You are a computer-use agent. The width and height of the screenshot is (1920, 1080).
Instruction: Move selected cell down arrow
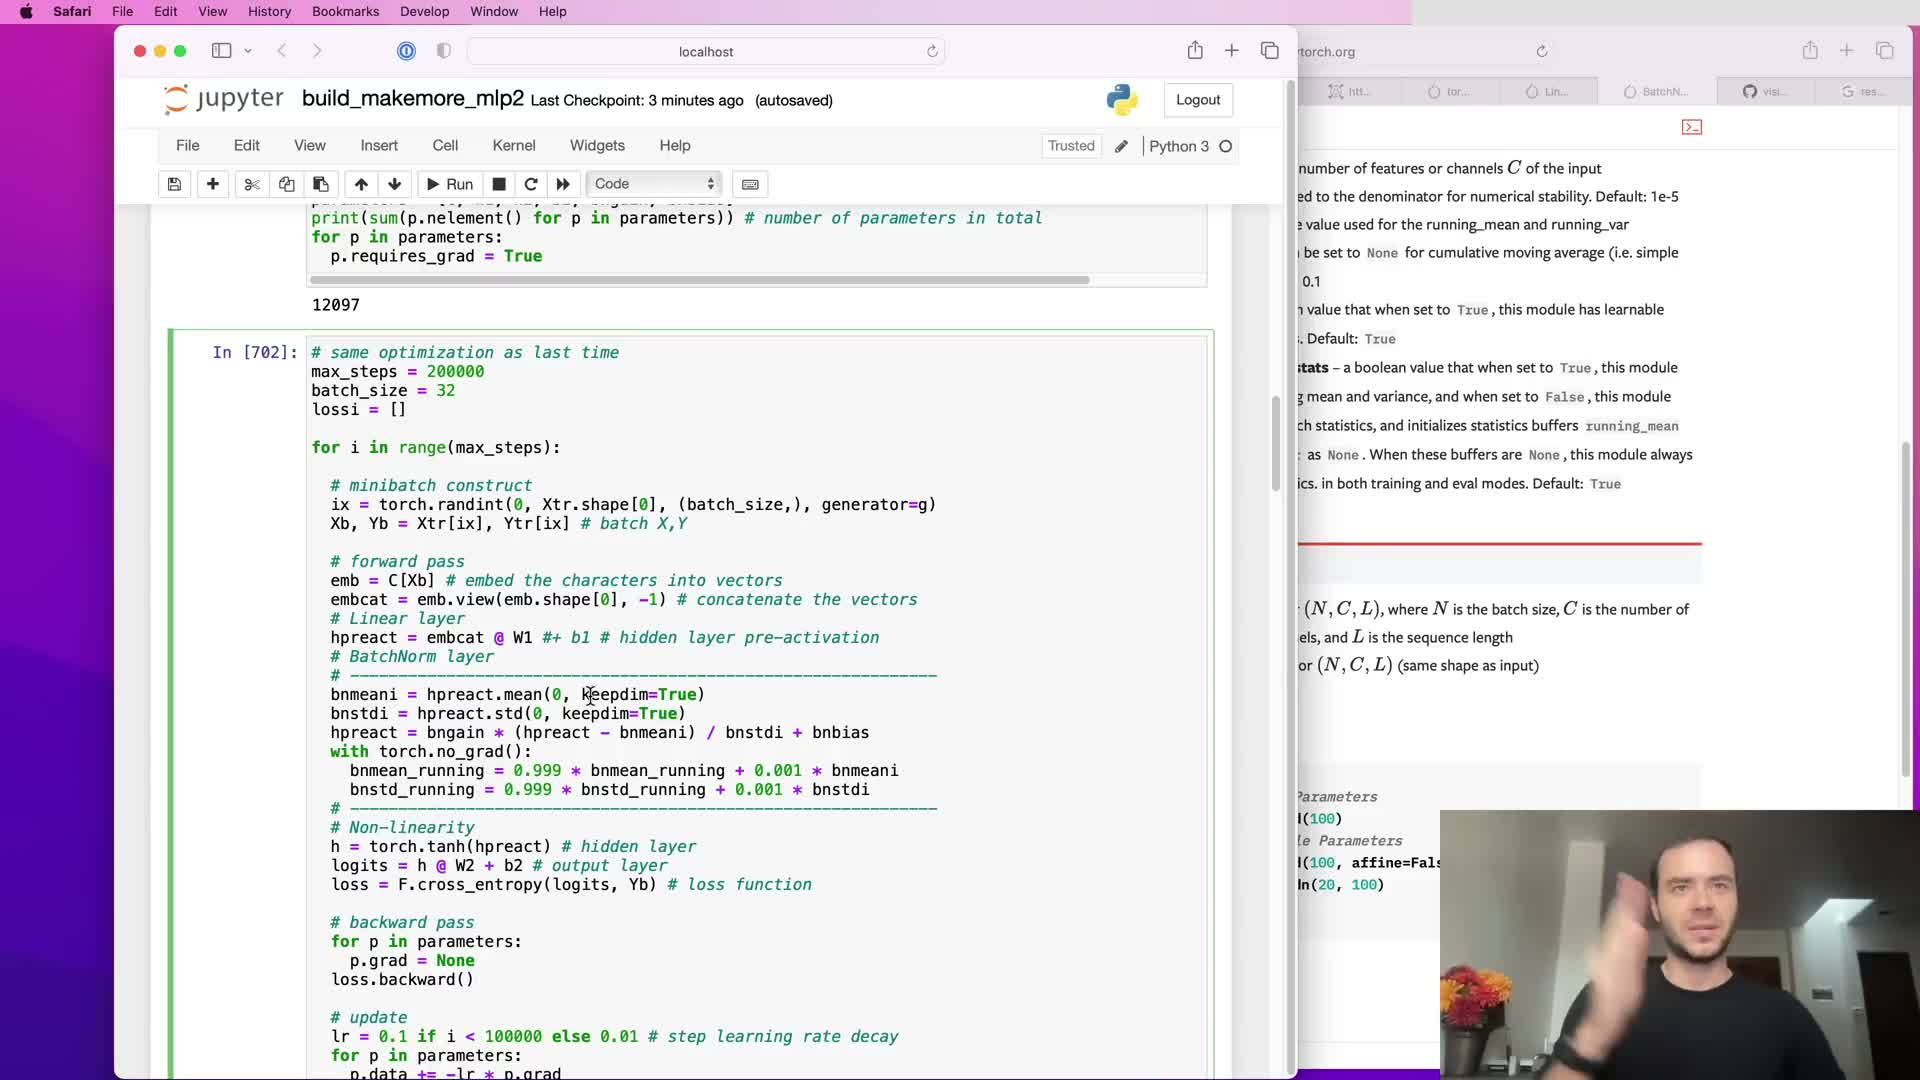coord(395,184)
